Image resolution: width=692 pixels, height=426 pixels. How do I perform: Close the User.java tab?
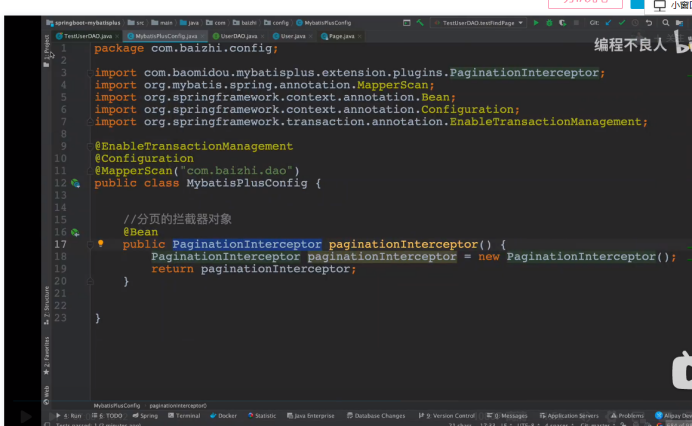click(x=311, y=36)
